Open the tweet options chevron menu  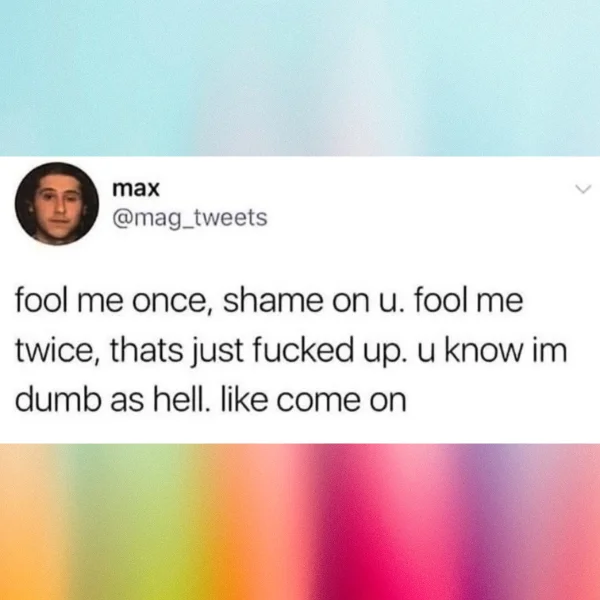pos(583,189)
